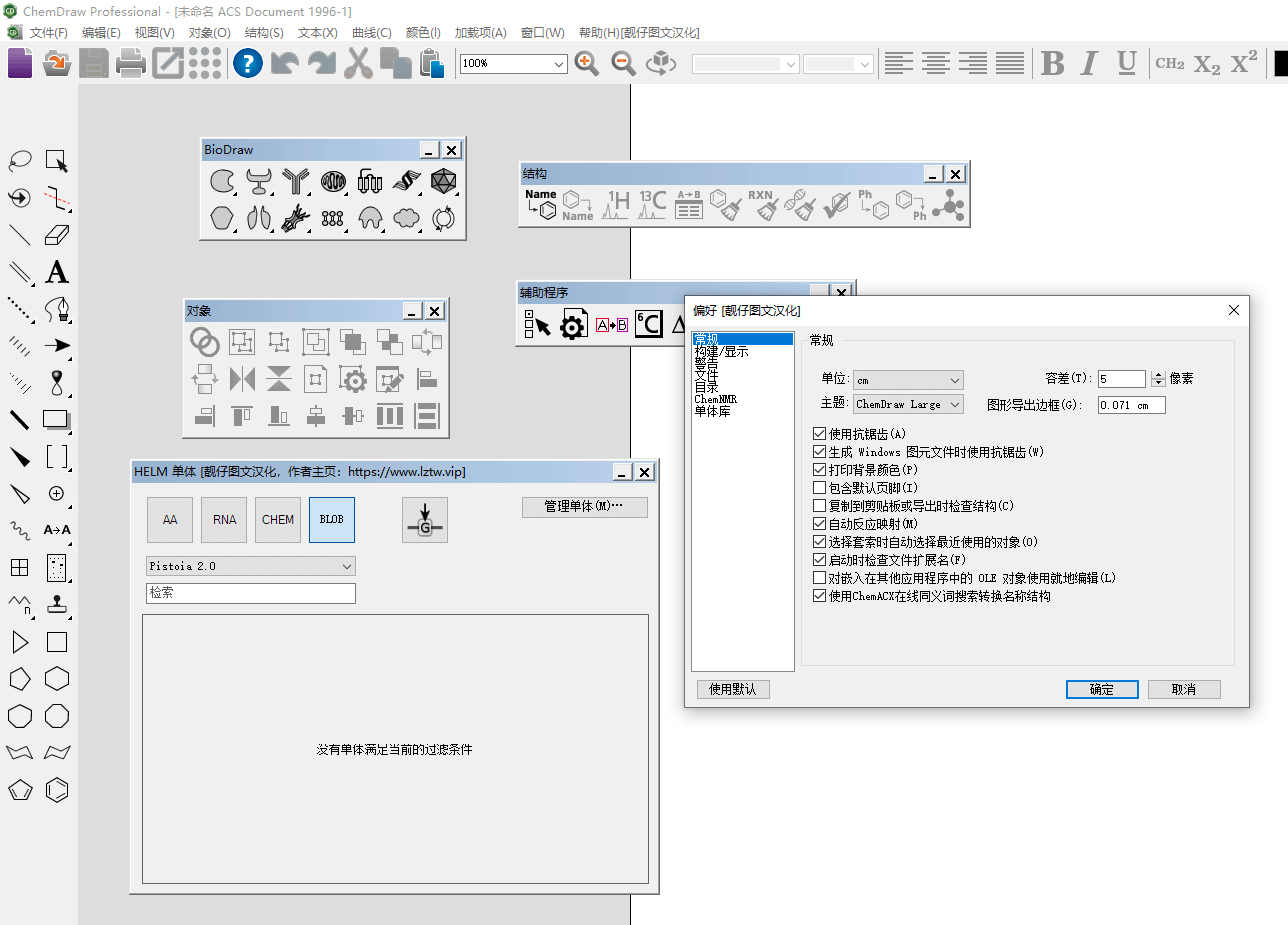Click the Undo arrow in toolbar
The width and height of the screenshot is (1288, 925).
tap(285, 64)
